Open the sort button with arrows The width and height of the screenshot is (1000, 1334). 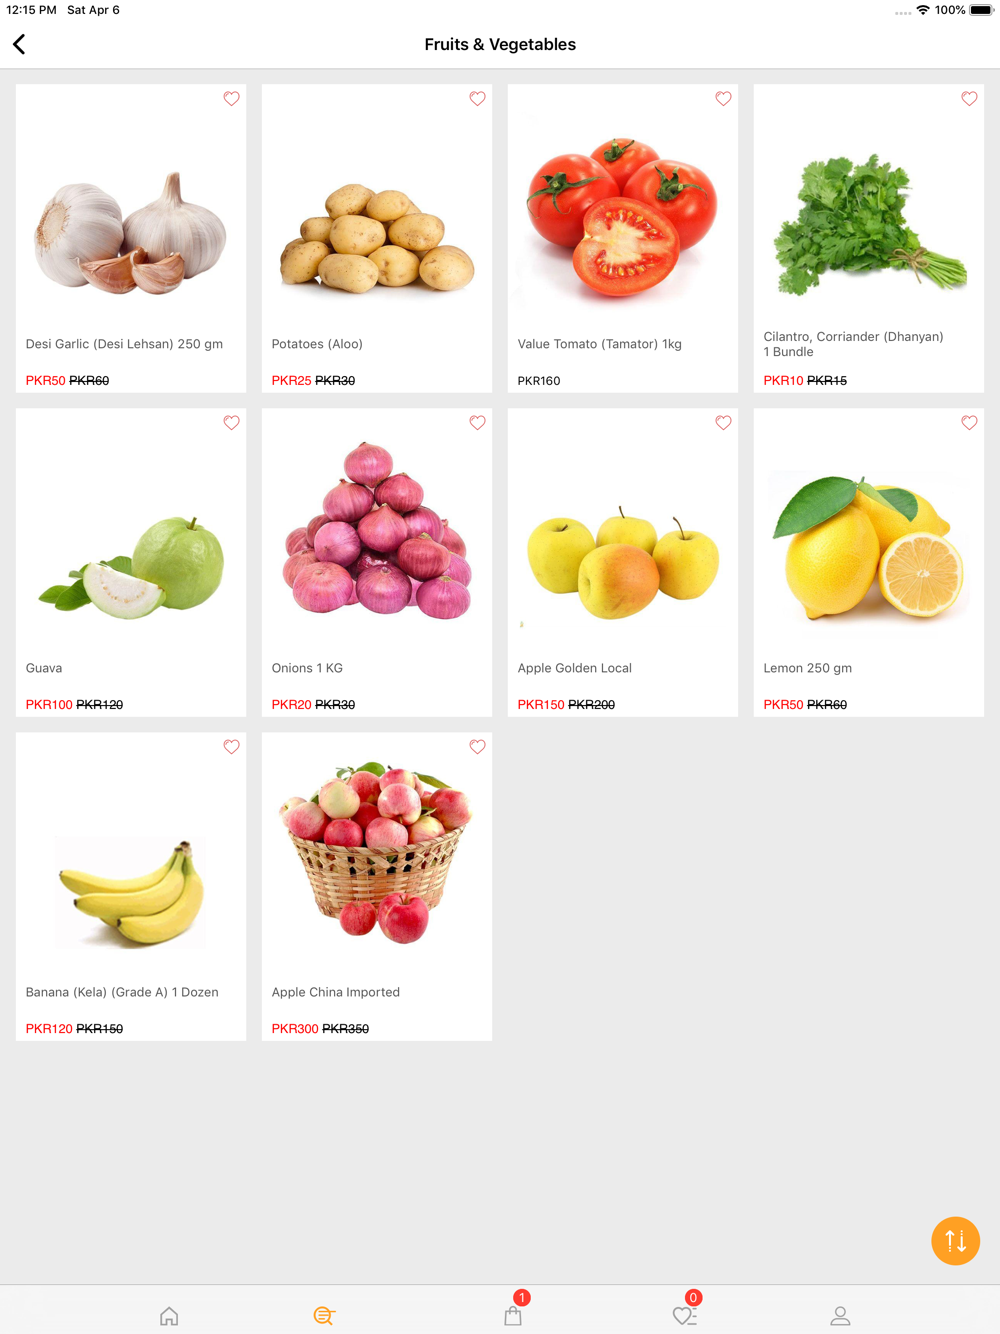[x=955, y=1241]
